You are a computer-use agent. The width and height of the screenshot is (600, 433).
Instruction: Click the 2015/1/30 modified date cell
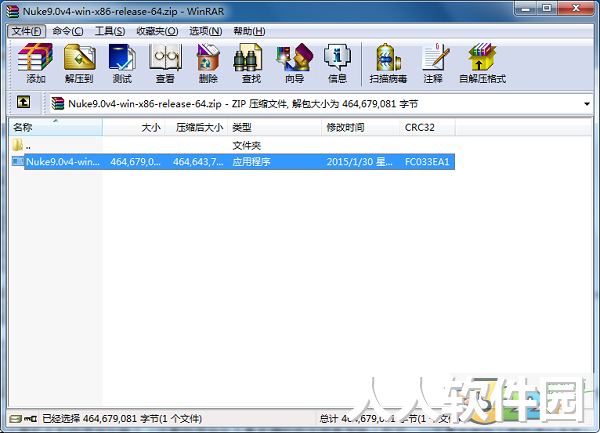359,162
